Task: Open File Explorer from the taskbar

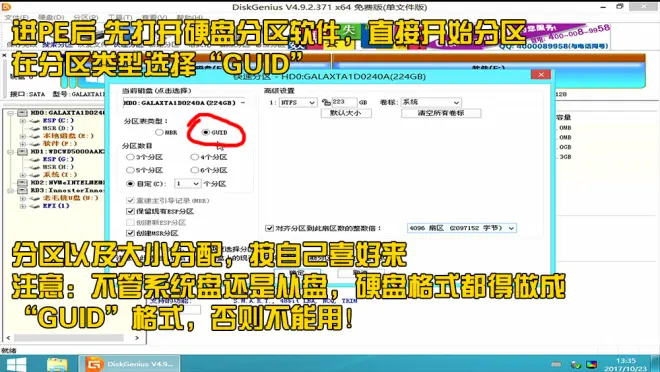Action: point(57,364)
